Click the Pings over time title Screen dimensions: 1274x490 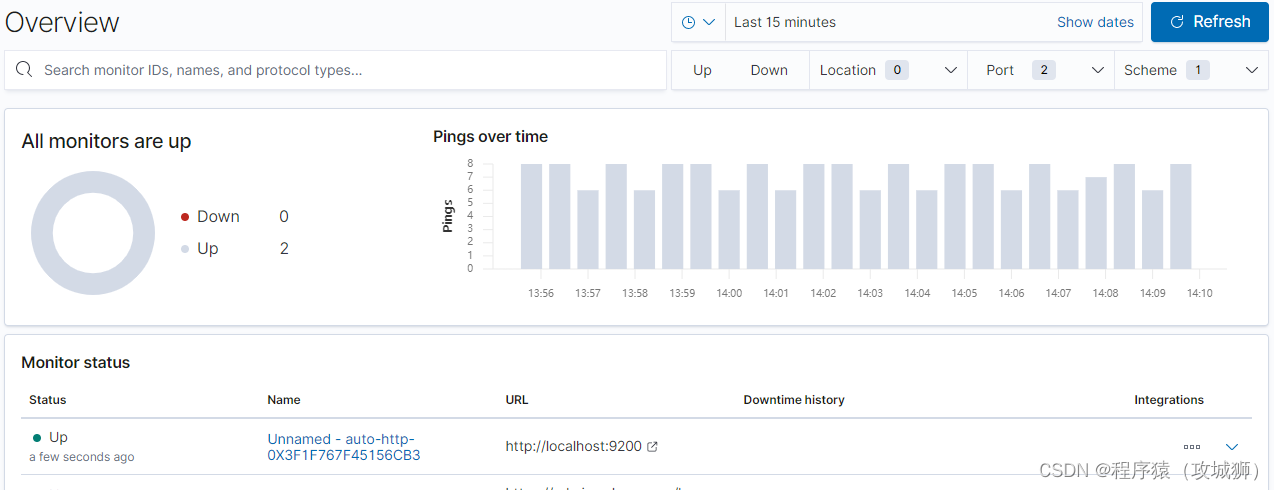pyautogui.click(x=490, y=136)
